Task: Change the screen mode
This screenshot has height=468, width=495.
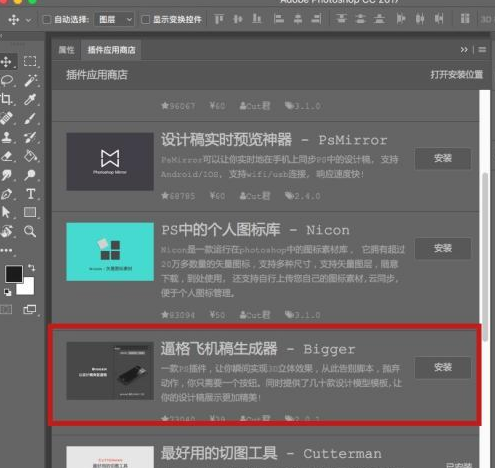Action: pyautogui.click(x=30, y=309)
